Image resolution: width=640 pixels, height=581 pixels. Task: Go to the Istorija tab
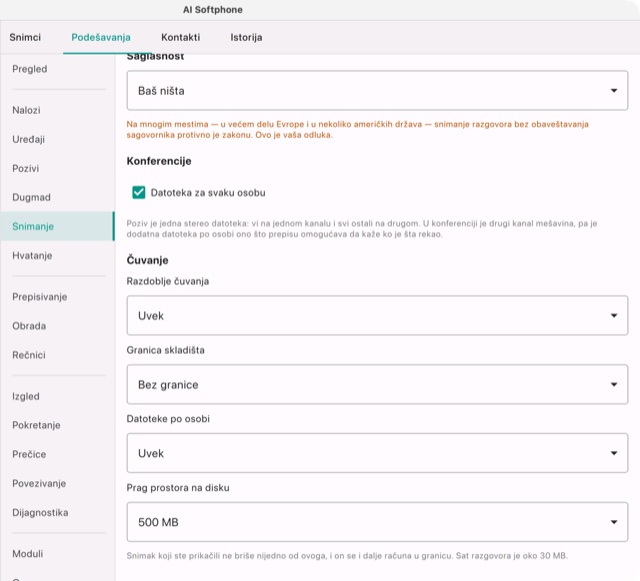pos(246,37)
